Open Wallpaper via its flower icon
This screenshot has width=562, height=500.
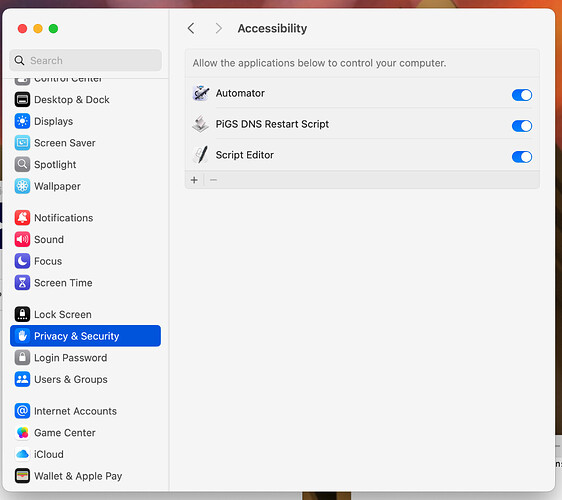pos(22,186)
